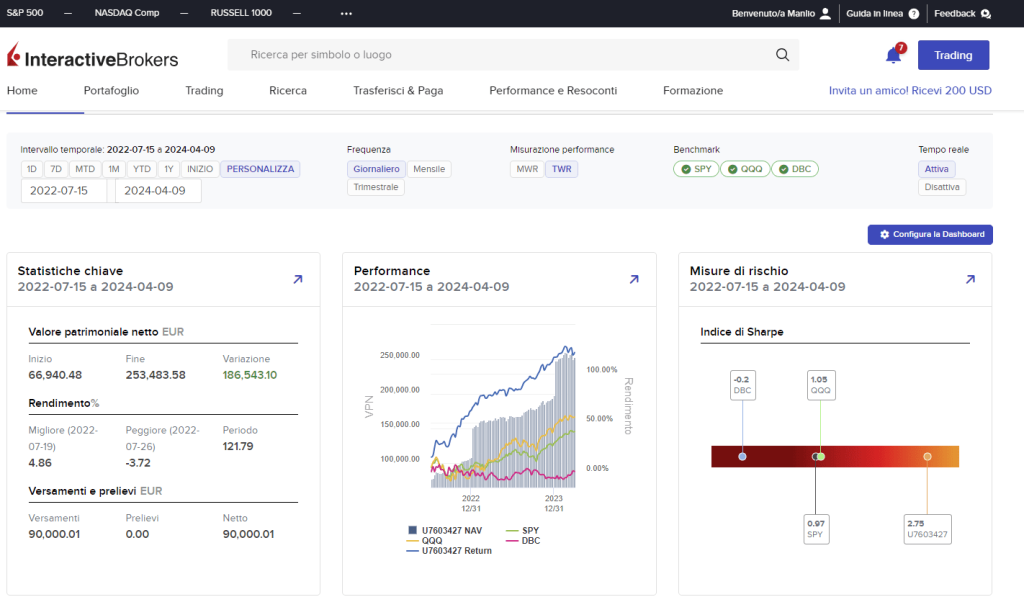Select Giornaliero frequency
Screen dimensions: 1024x597
(x=376, y=169)
